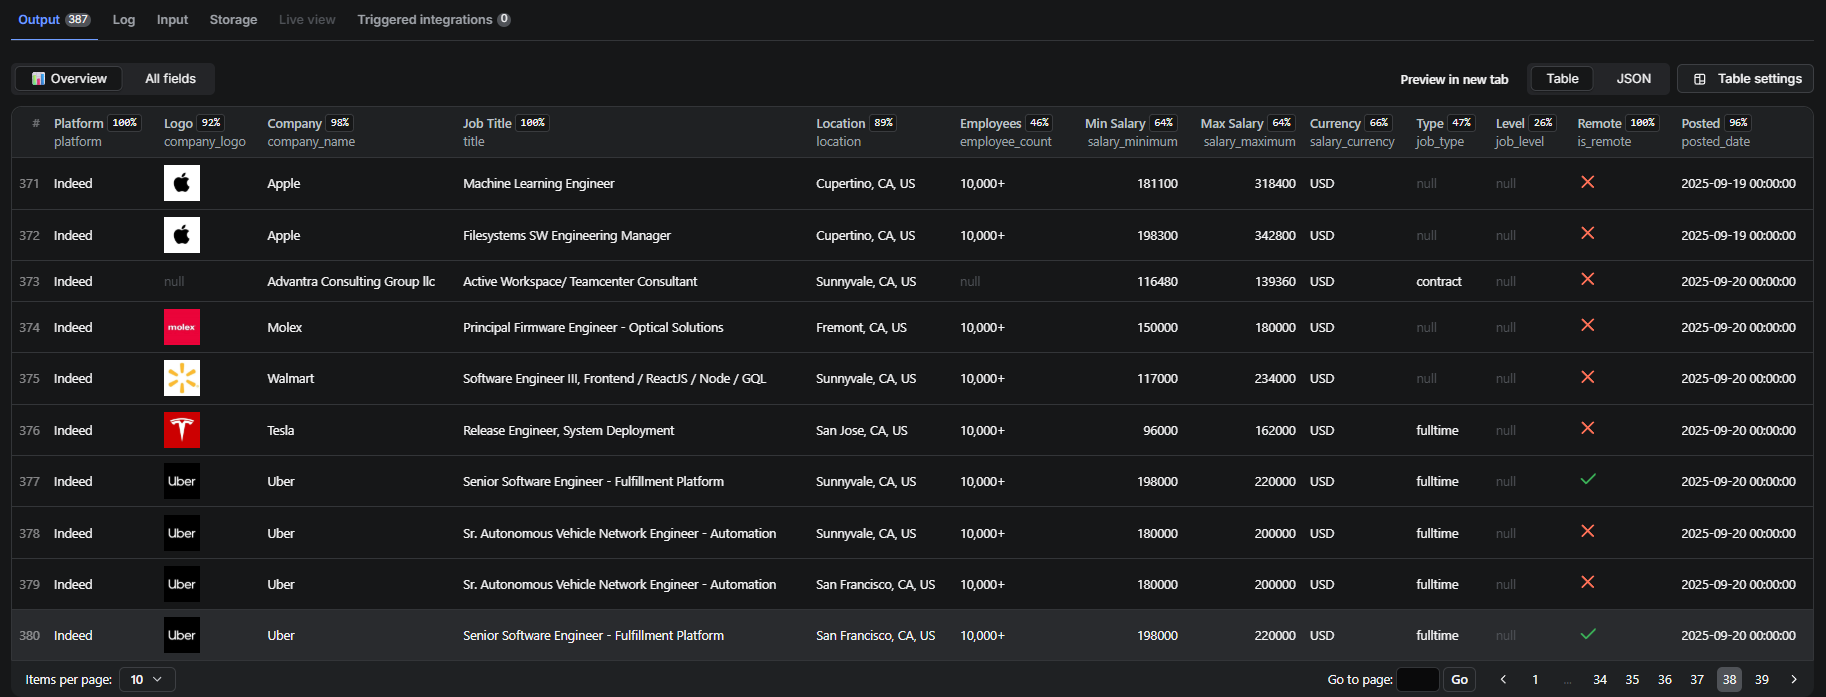Go to the previous page arrow
This screenshot has width=1826, height=697.
tap(1503, 680)
